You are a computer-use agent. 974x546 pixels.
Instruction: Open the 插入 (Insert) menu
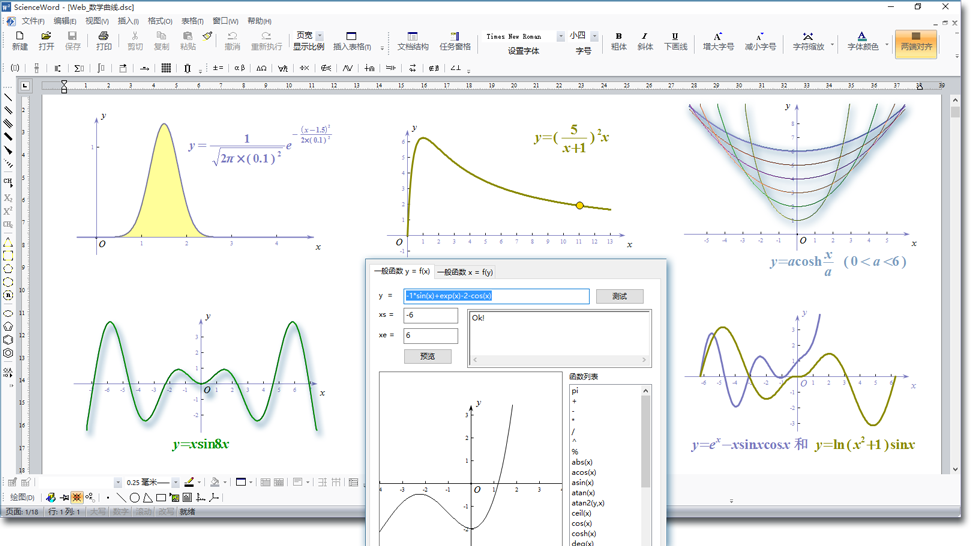click(x=128, y=21)
